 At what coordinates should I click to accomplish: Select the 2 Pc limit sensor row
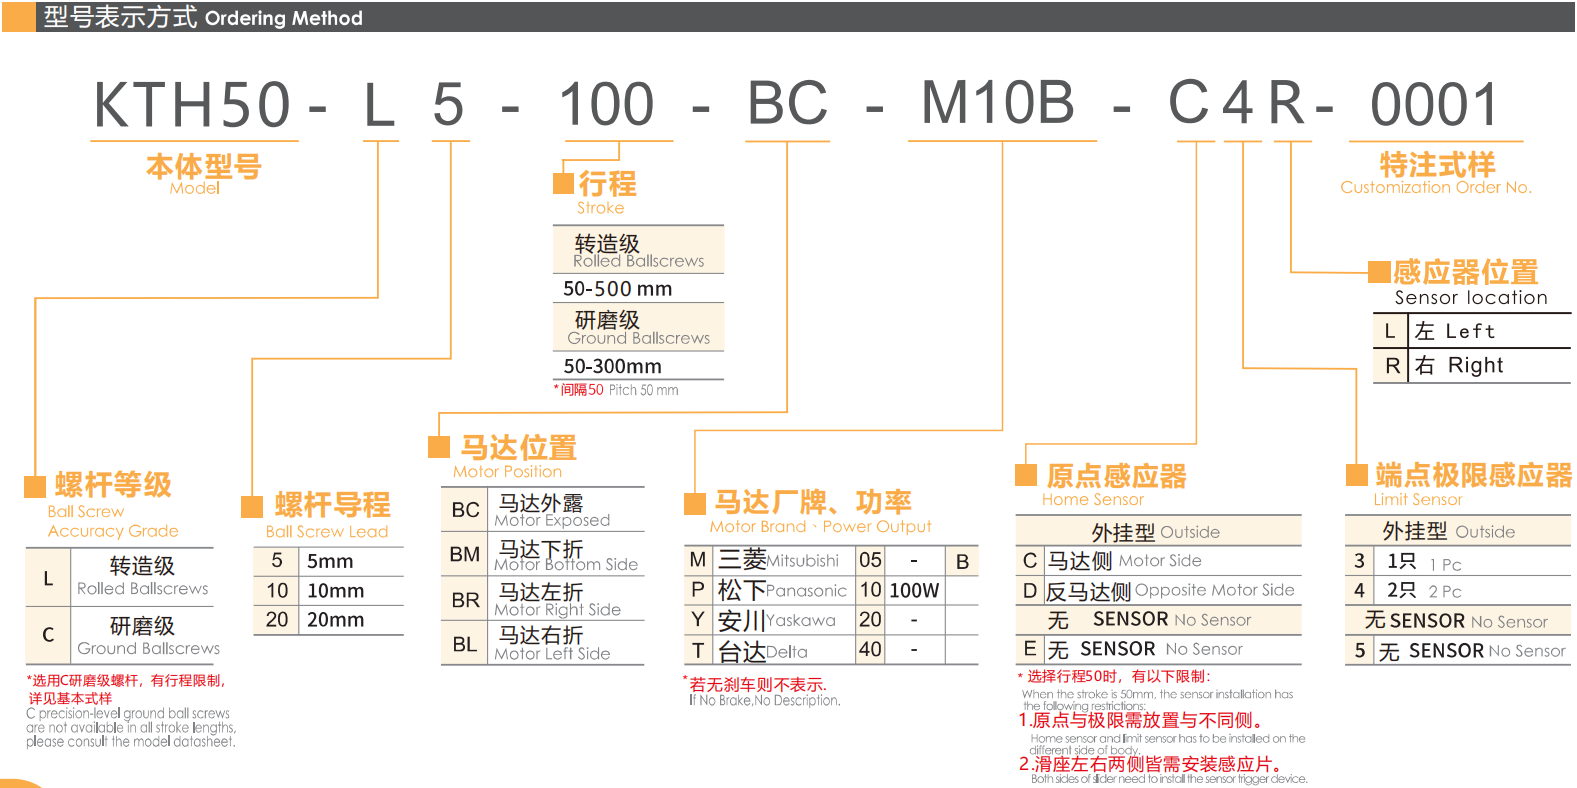pyautogui.click(x=1456, y=591)
